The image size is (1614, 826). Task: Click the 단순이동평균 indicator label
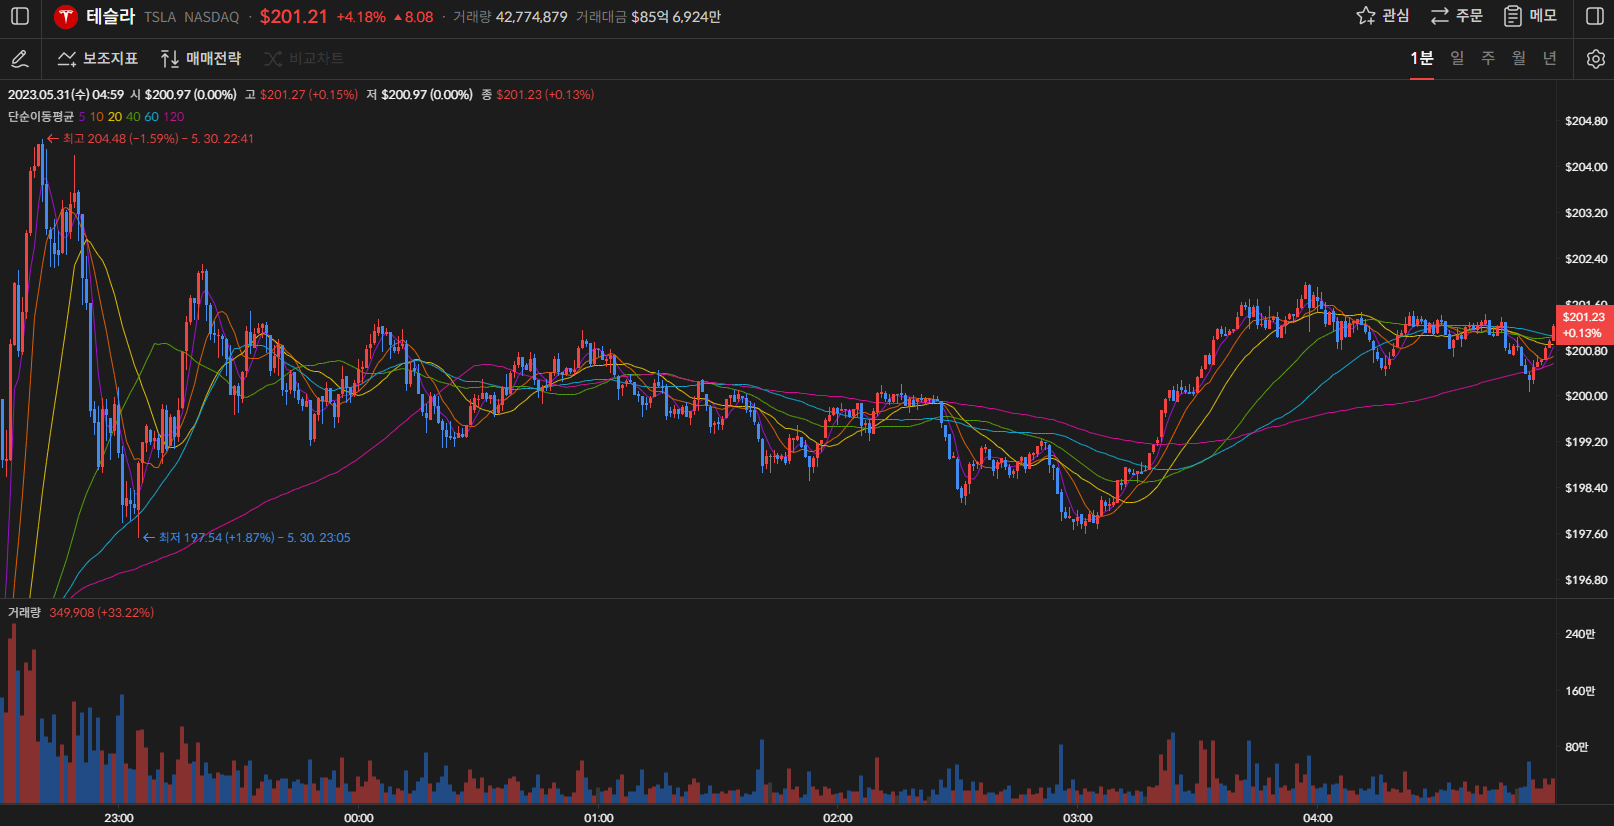point(41,117)
